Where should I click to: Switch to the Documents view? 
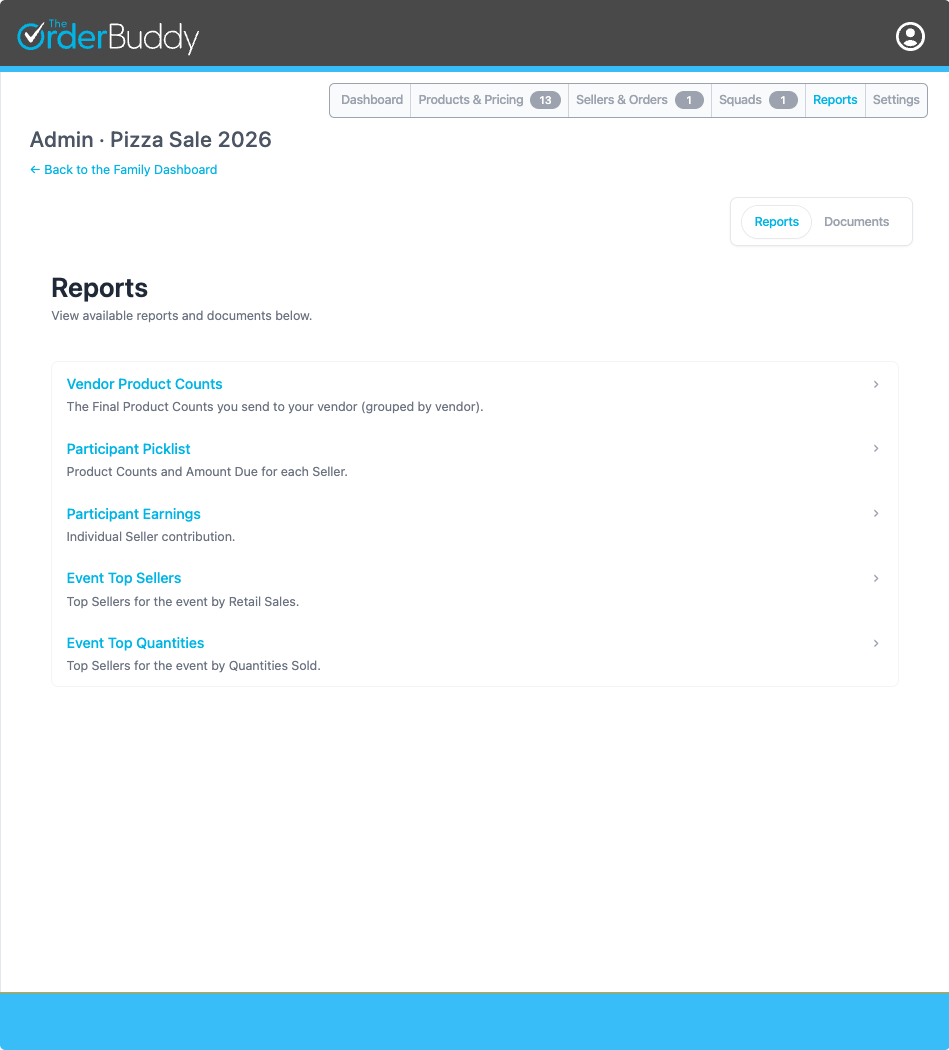click(x=856, y=221)
